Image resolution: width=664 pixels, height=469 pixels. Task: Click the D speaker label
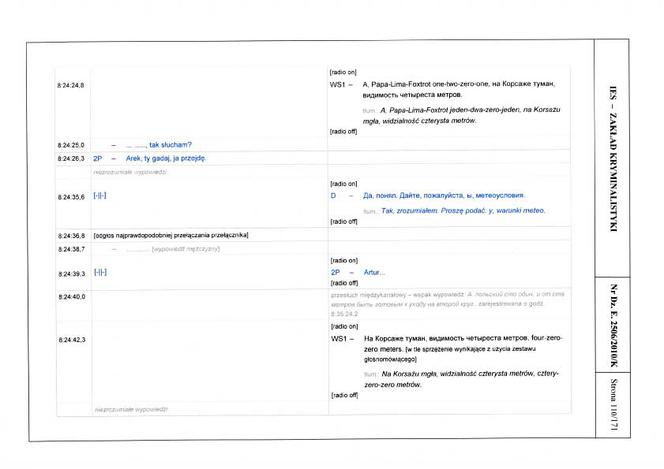coord(333,196)
